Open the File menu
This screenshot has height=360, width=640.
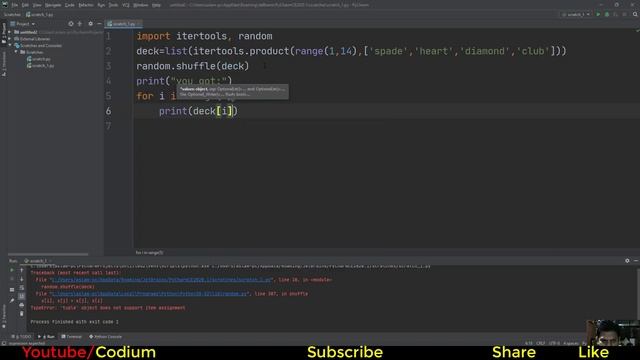[x=15, y=5]
